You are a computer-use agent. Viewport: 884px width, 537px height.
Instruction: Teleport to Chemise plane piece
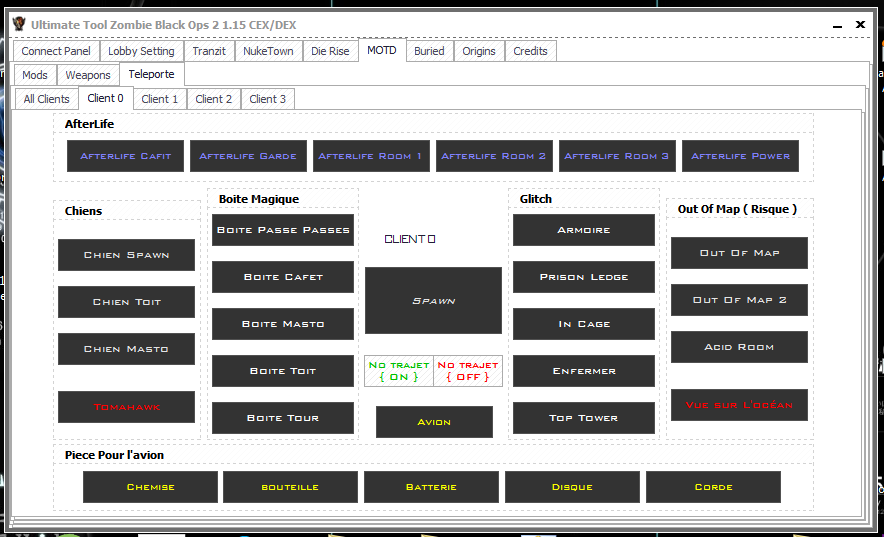151,487
